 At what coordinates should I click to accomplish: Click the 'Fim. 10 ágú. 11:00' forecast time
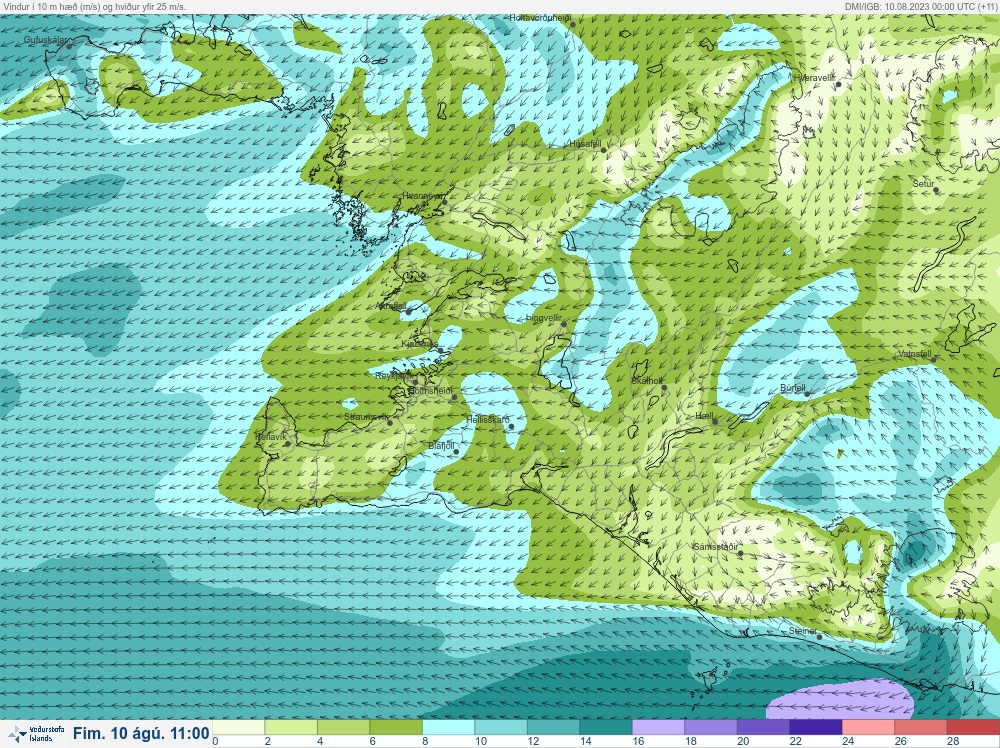tap(141, 733)
